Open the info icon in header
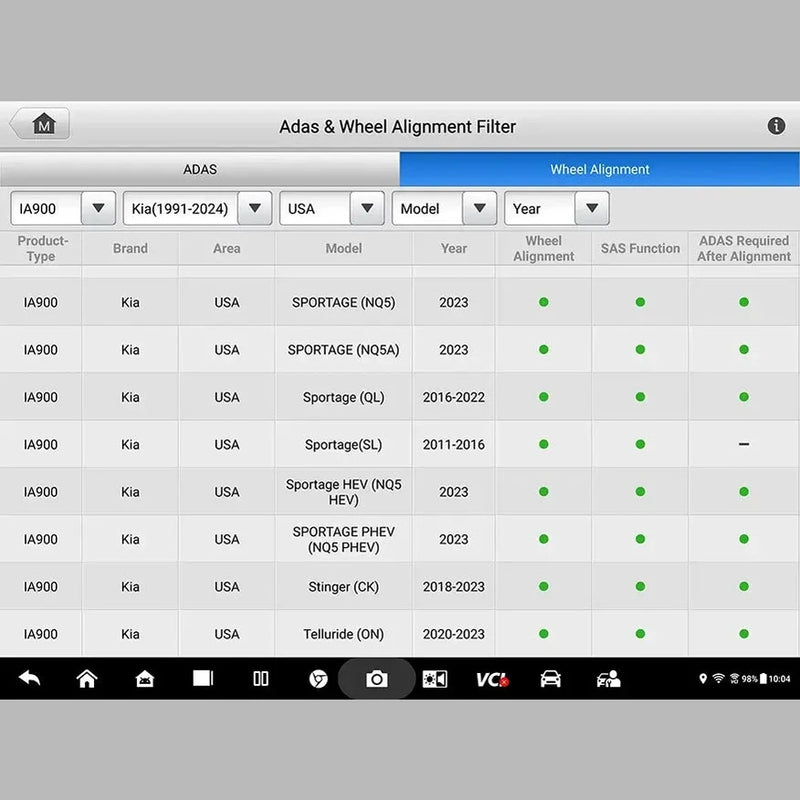Image resolution: width=800 pixels, height=800 pixels. pos(776,126)
